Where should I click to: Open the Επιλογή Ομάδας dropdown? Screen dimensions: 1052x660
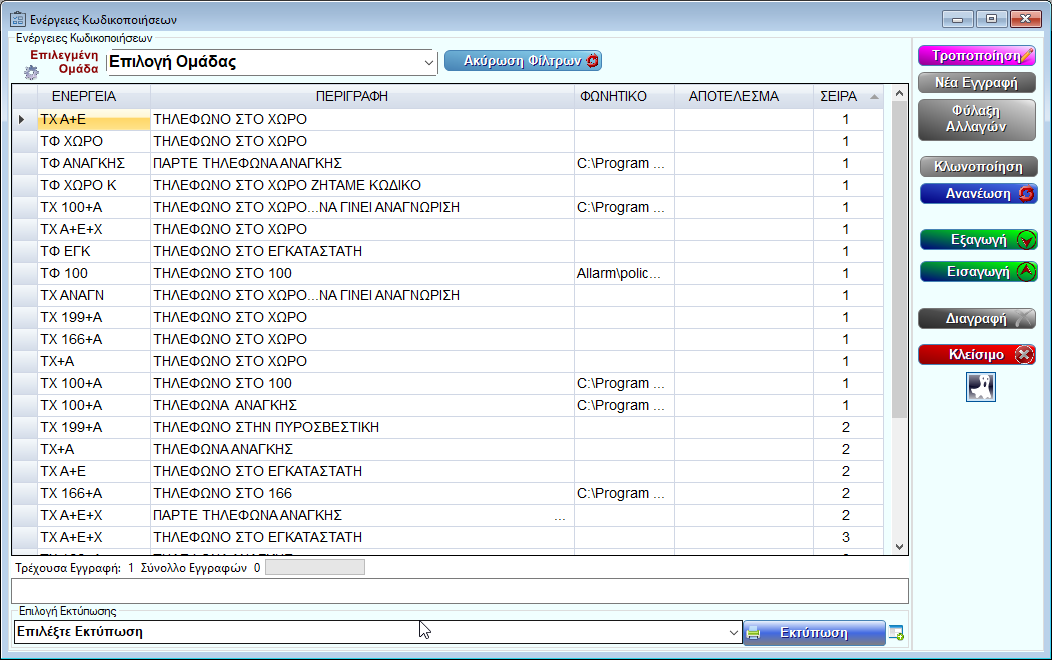[x=429, y=62]
